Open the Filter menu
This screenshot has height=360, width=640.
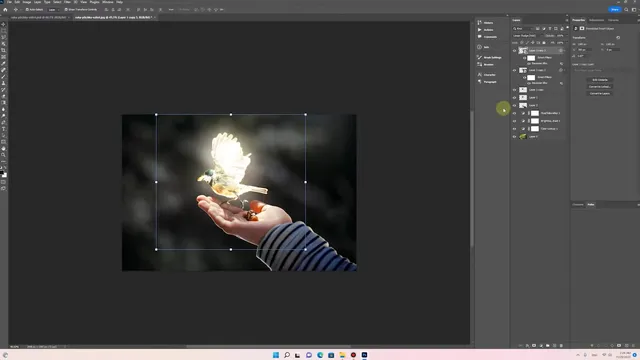pos(67,2)
